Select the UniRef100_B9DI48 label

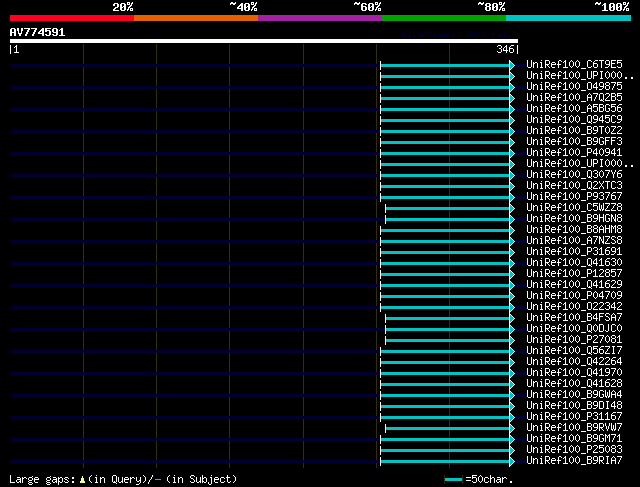pos(574,406)
